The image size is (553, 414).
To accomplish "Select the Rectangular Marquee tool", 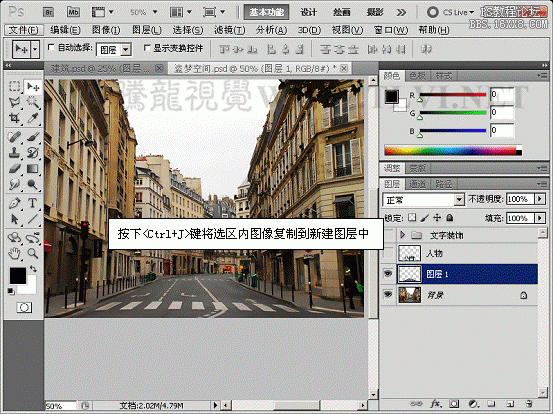I will point(14,86).
